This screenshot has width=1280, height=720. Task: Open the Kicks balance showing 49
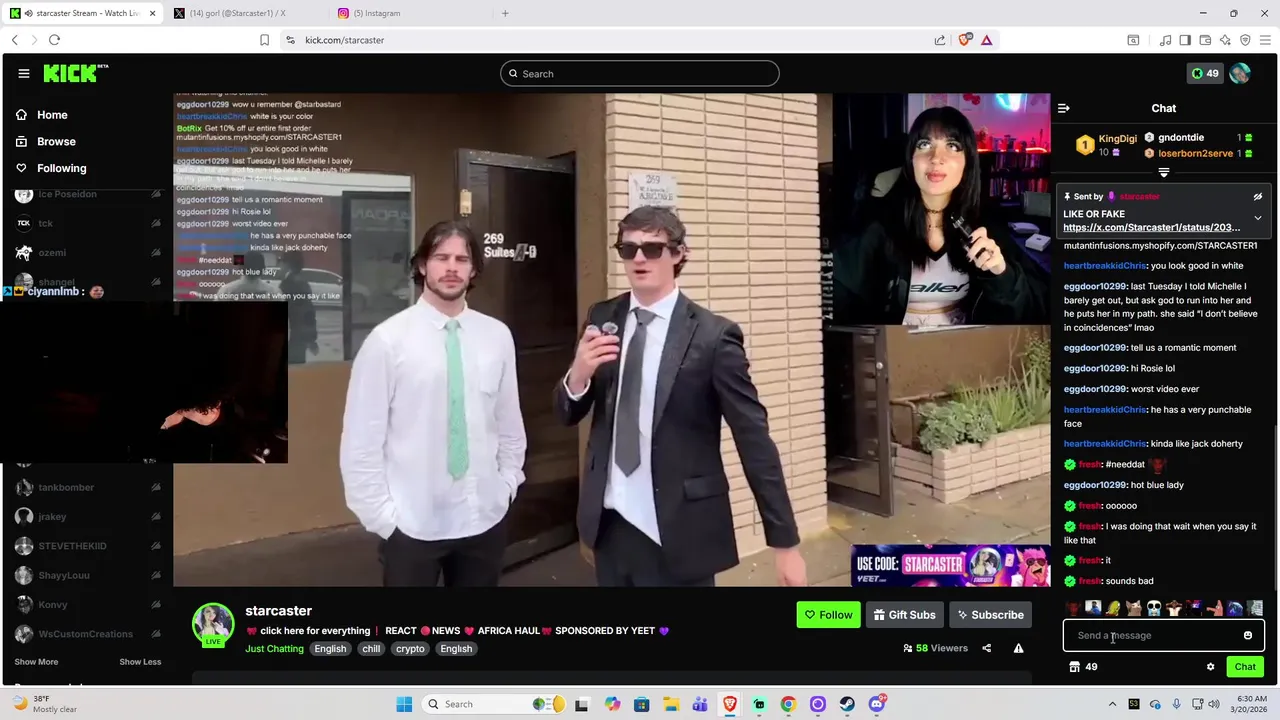click(x=1205, y=73)
